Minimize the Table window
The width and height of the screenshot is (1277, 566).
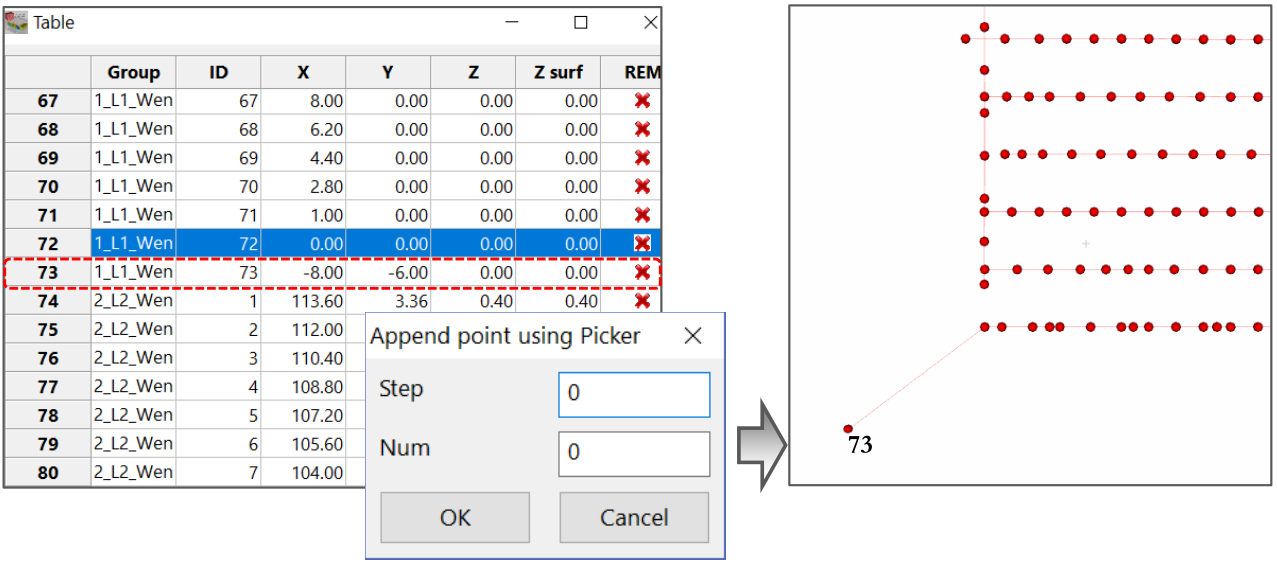pyautogui.click(x=512, y=22)
